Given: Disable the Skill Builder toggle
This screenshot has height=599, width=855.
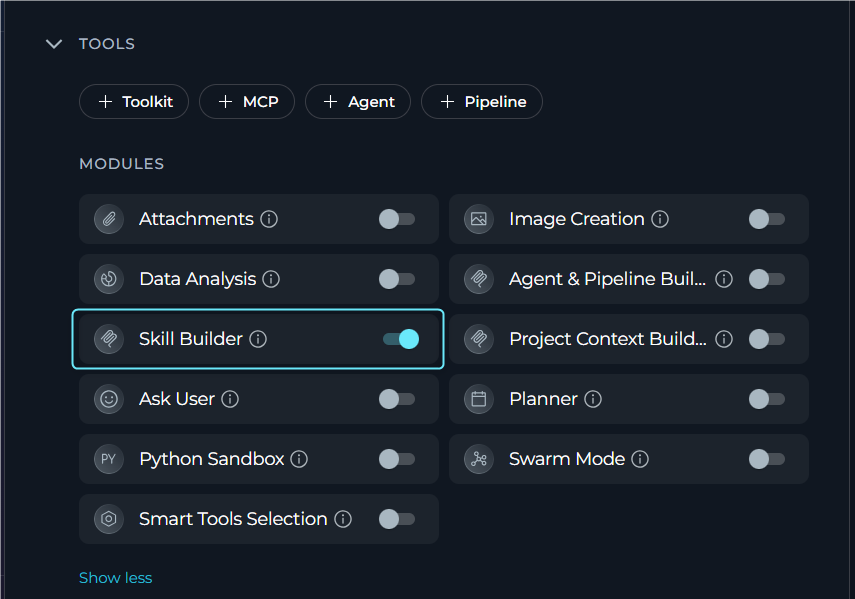Looking at the screenshot, I should pyautogui.click(x=401, y=339).
